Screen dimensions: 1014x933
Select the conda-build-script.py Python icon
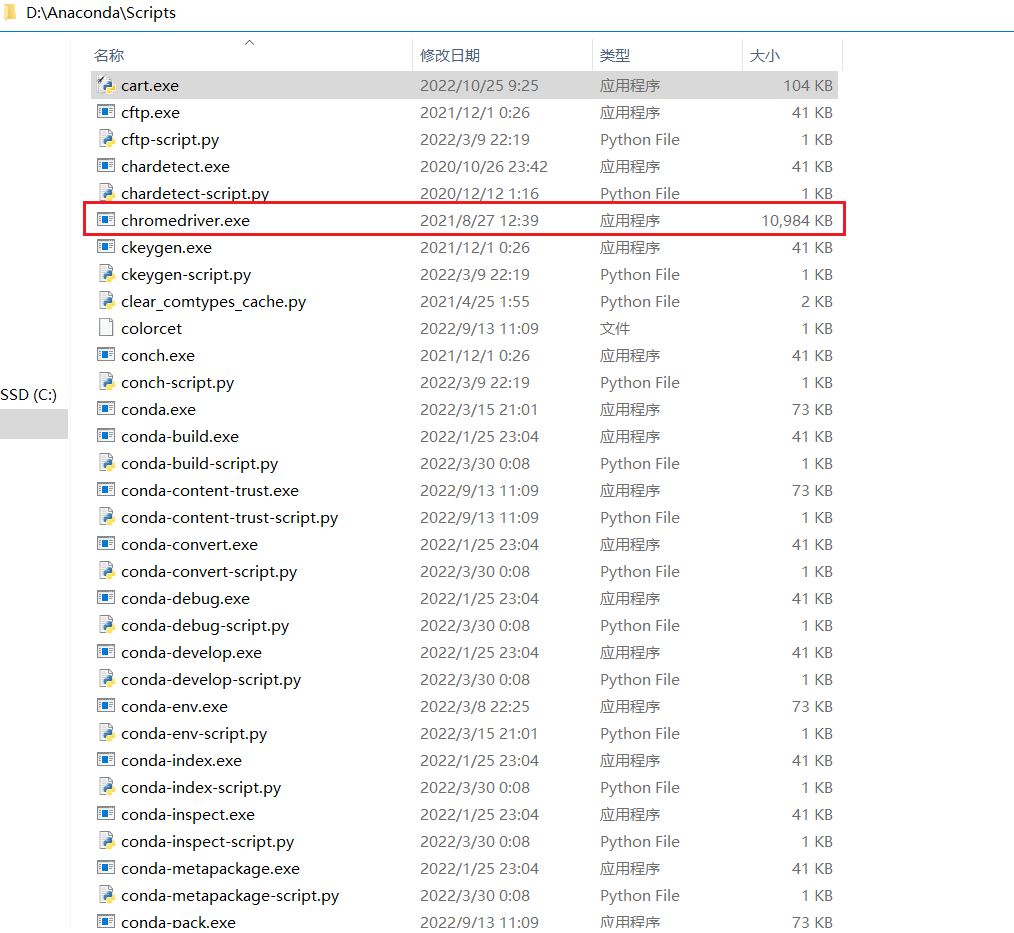pyautogui.click(x=106, y=463)
